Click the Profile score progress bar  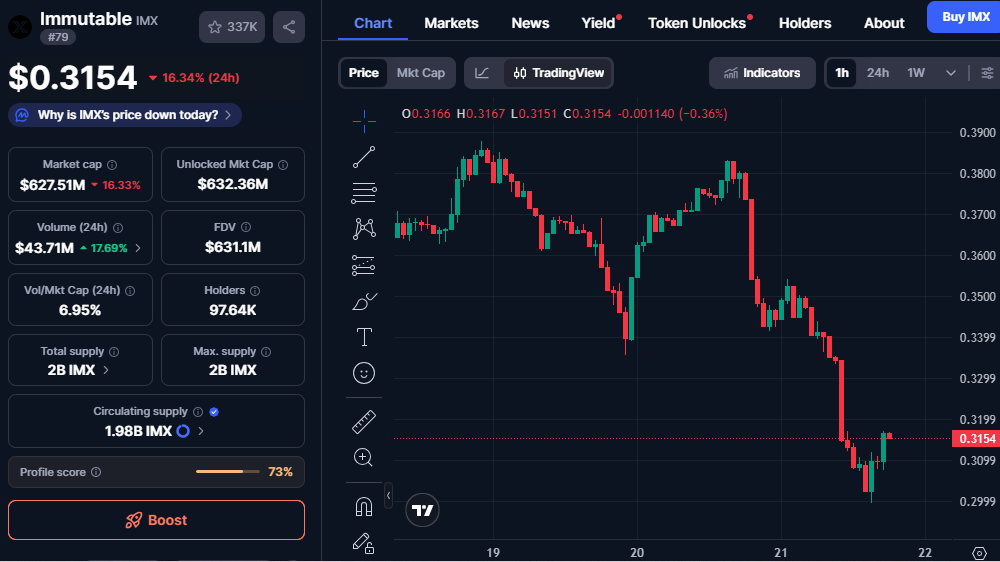coord(227,472)
